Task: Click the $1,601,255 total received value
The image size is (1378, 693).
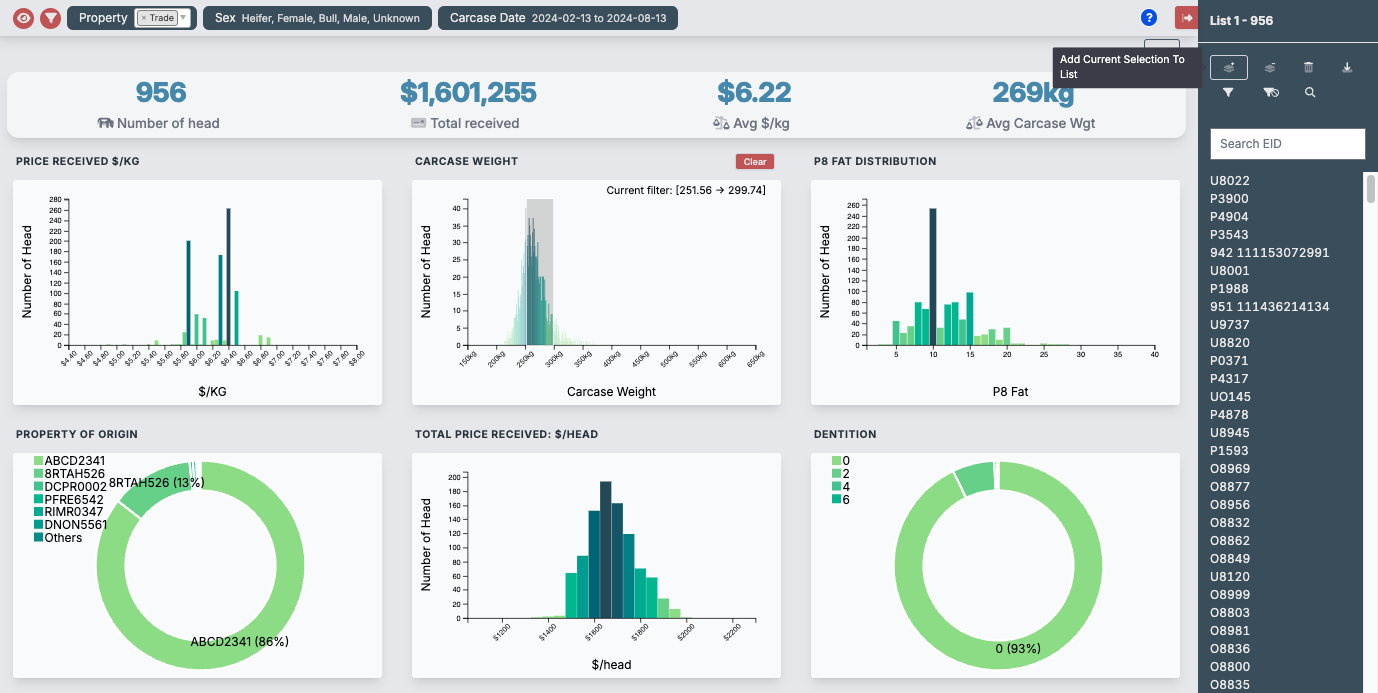Action: 468,93
